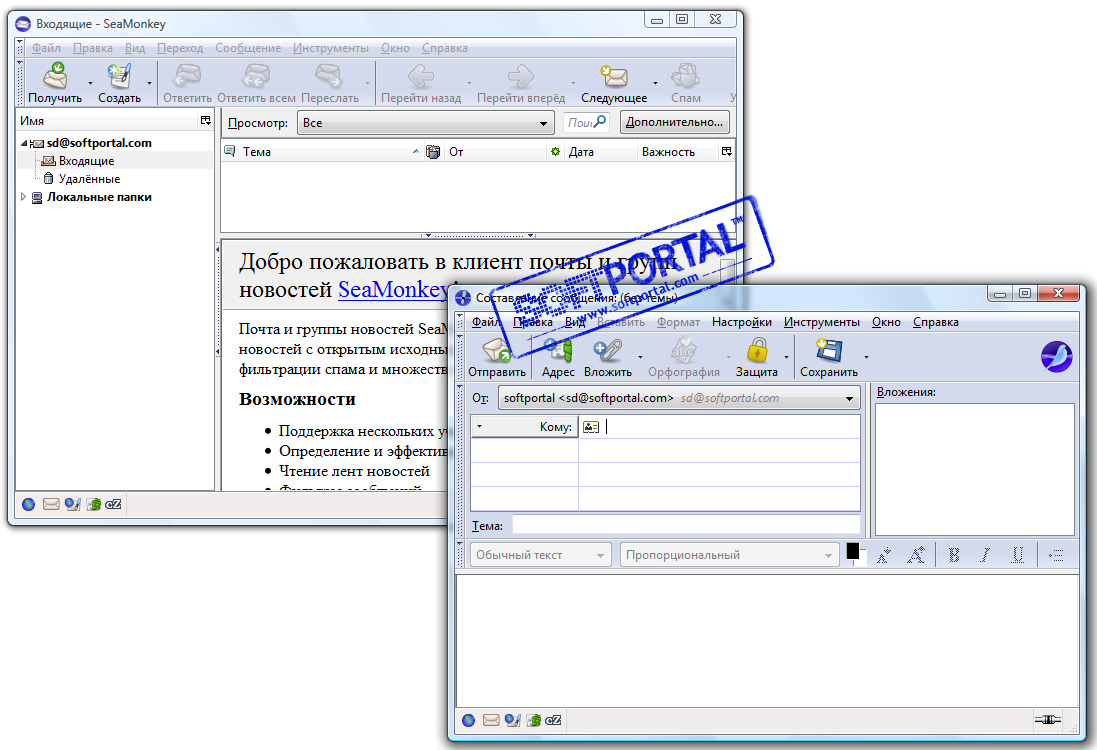This screenshot has height=750, width=1097.
Task: Click the Вложения attachments pane
Action: [x=975, y=469]
